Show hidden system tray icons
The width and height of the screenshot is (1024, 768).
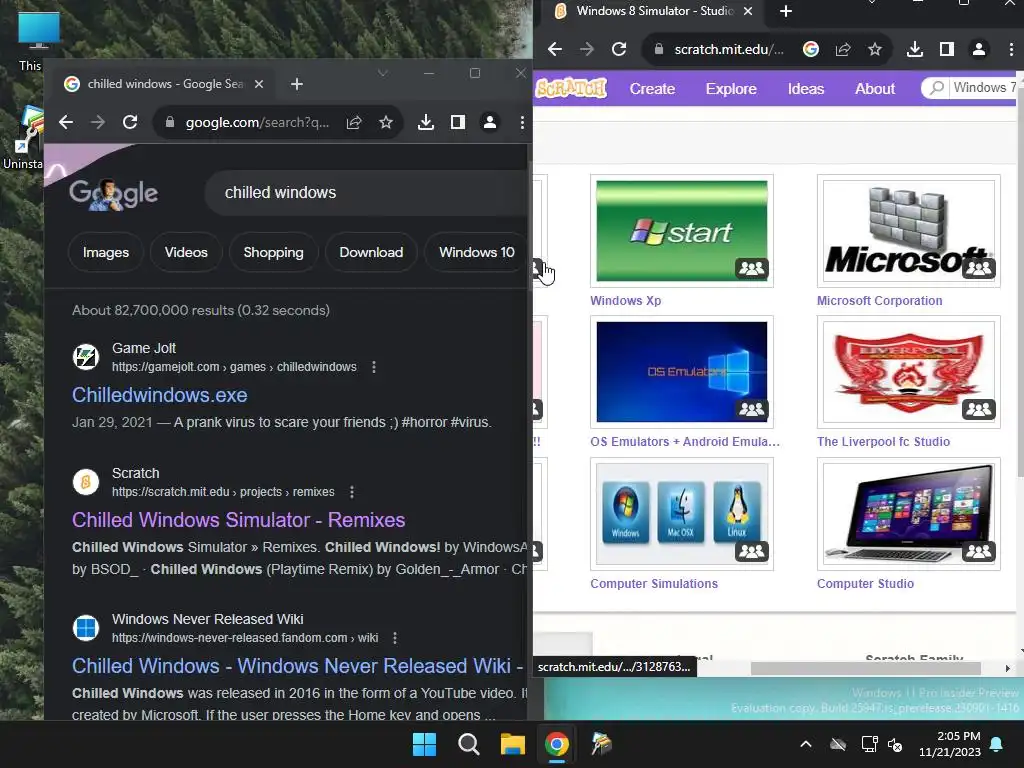point(806,744)
